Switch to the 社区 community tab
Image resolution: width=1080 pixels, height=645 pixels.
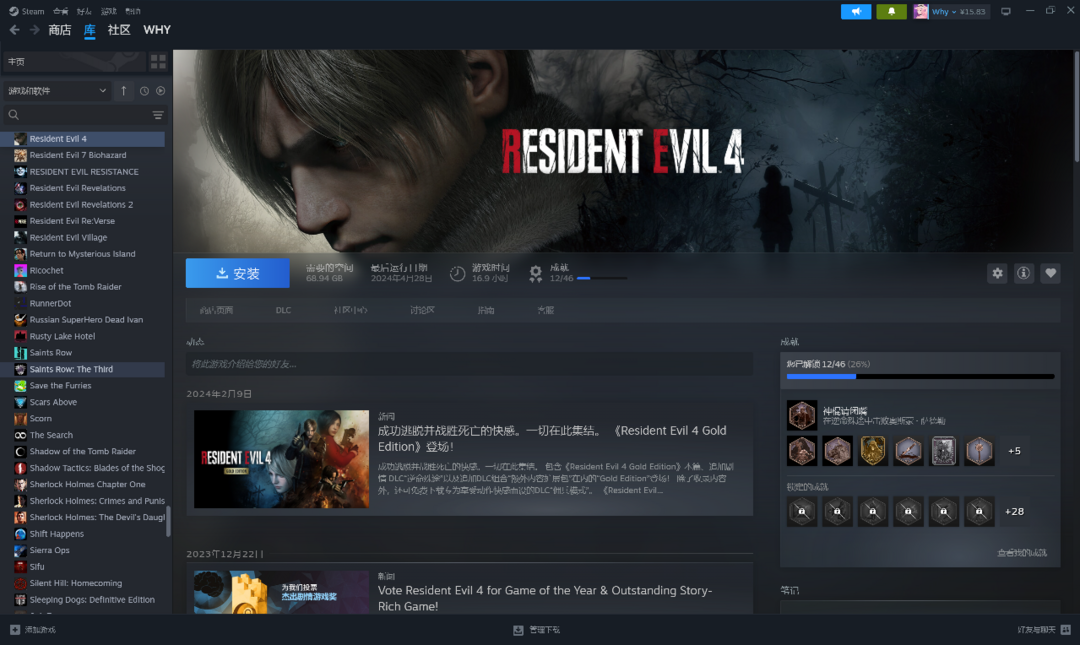(x=119, y=30)
